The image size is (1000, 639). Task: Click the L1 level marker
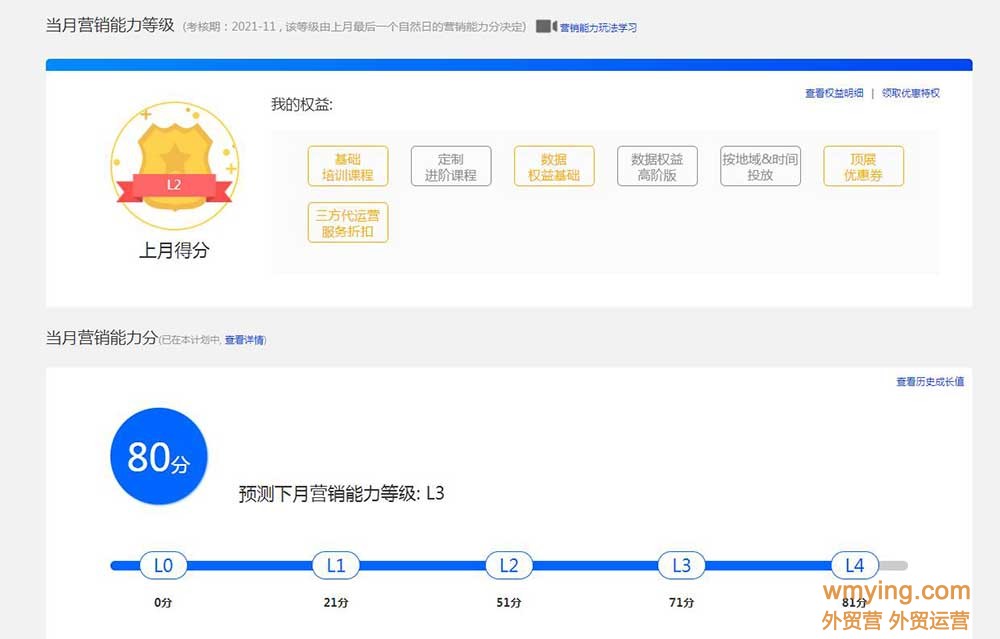(335, 565)
